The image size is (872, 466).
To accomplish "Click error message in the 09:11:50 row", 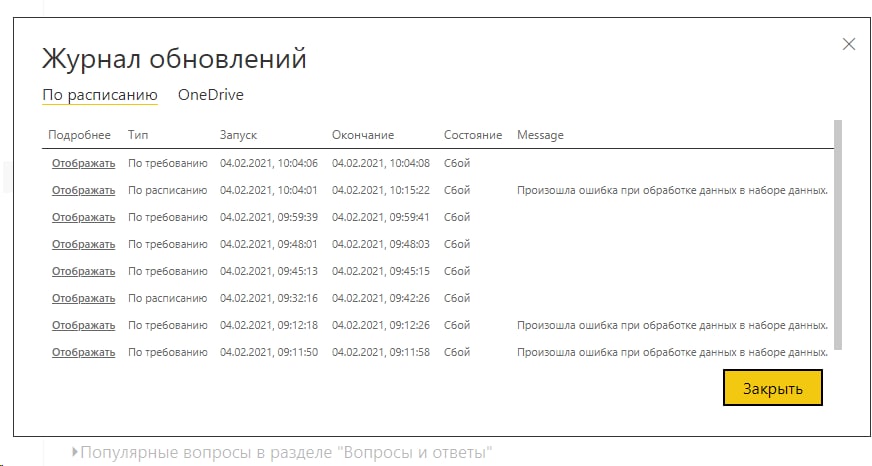I will (672, 352).
